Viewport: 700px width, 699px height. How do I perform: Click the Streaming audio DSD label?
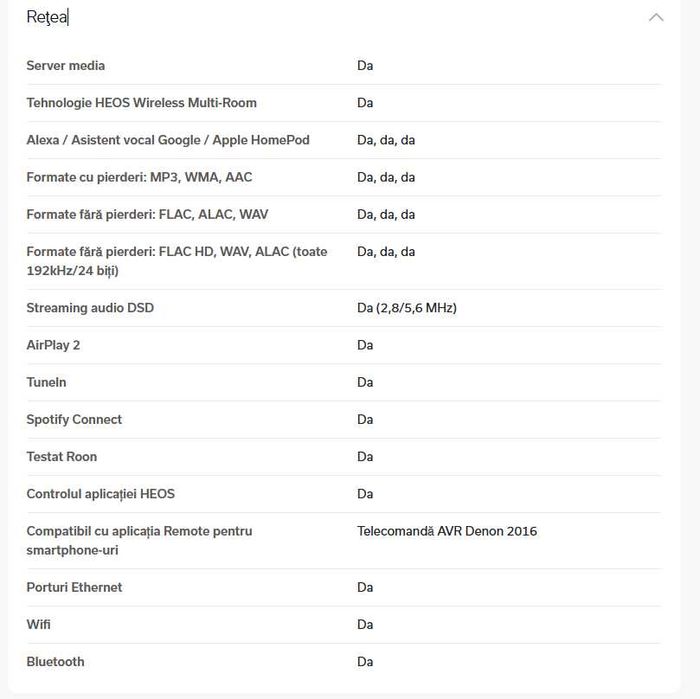pos(90,308)
